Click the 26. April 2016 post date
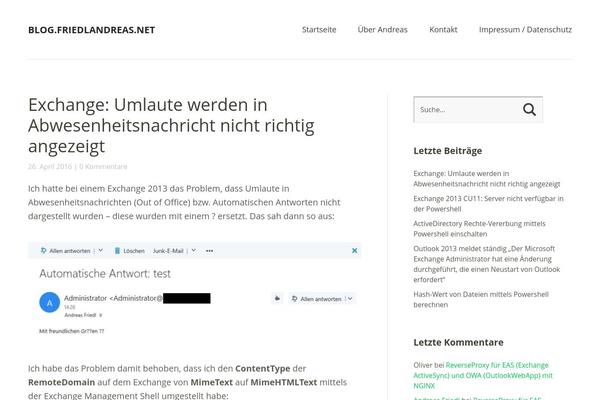This screenshot has height=400, width=600. [50, 167]
